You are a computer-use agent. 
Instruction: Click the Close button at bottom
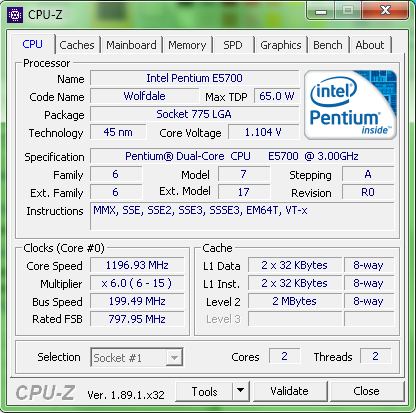366,391
